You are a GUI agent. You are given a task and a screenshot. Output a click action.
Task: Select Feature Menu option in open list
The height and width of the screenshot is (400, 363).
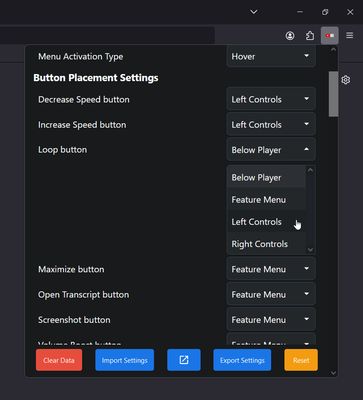point(266,200)
